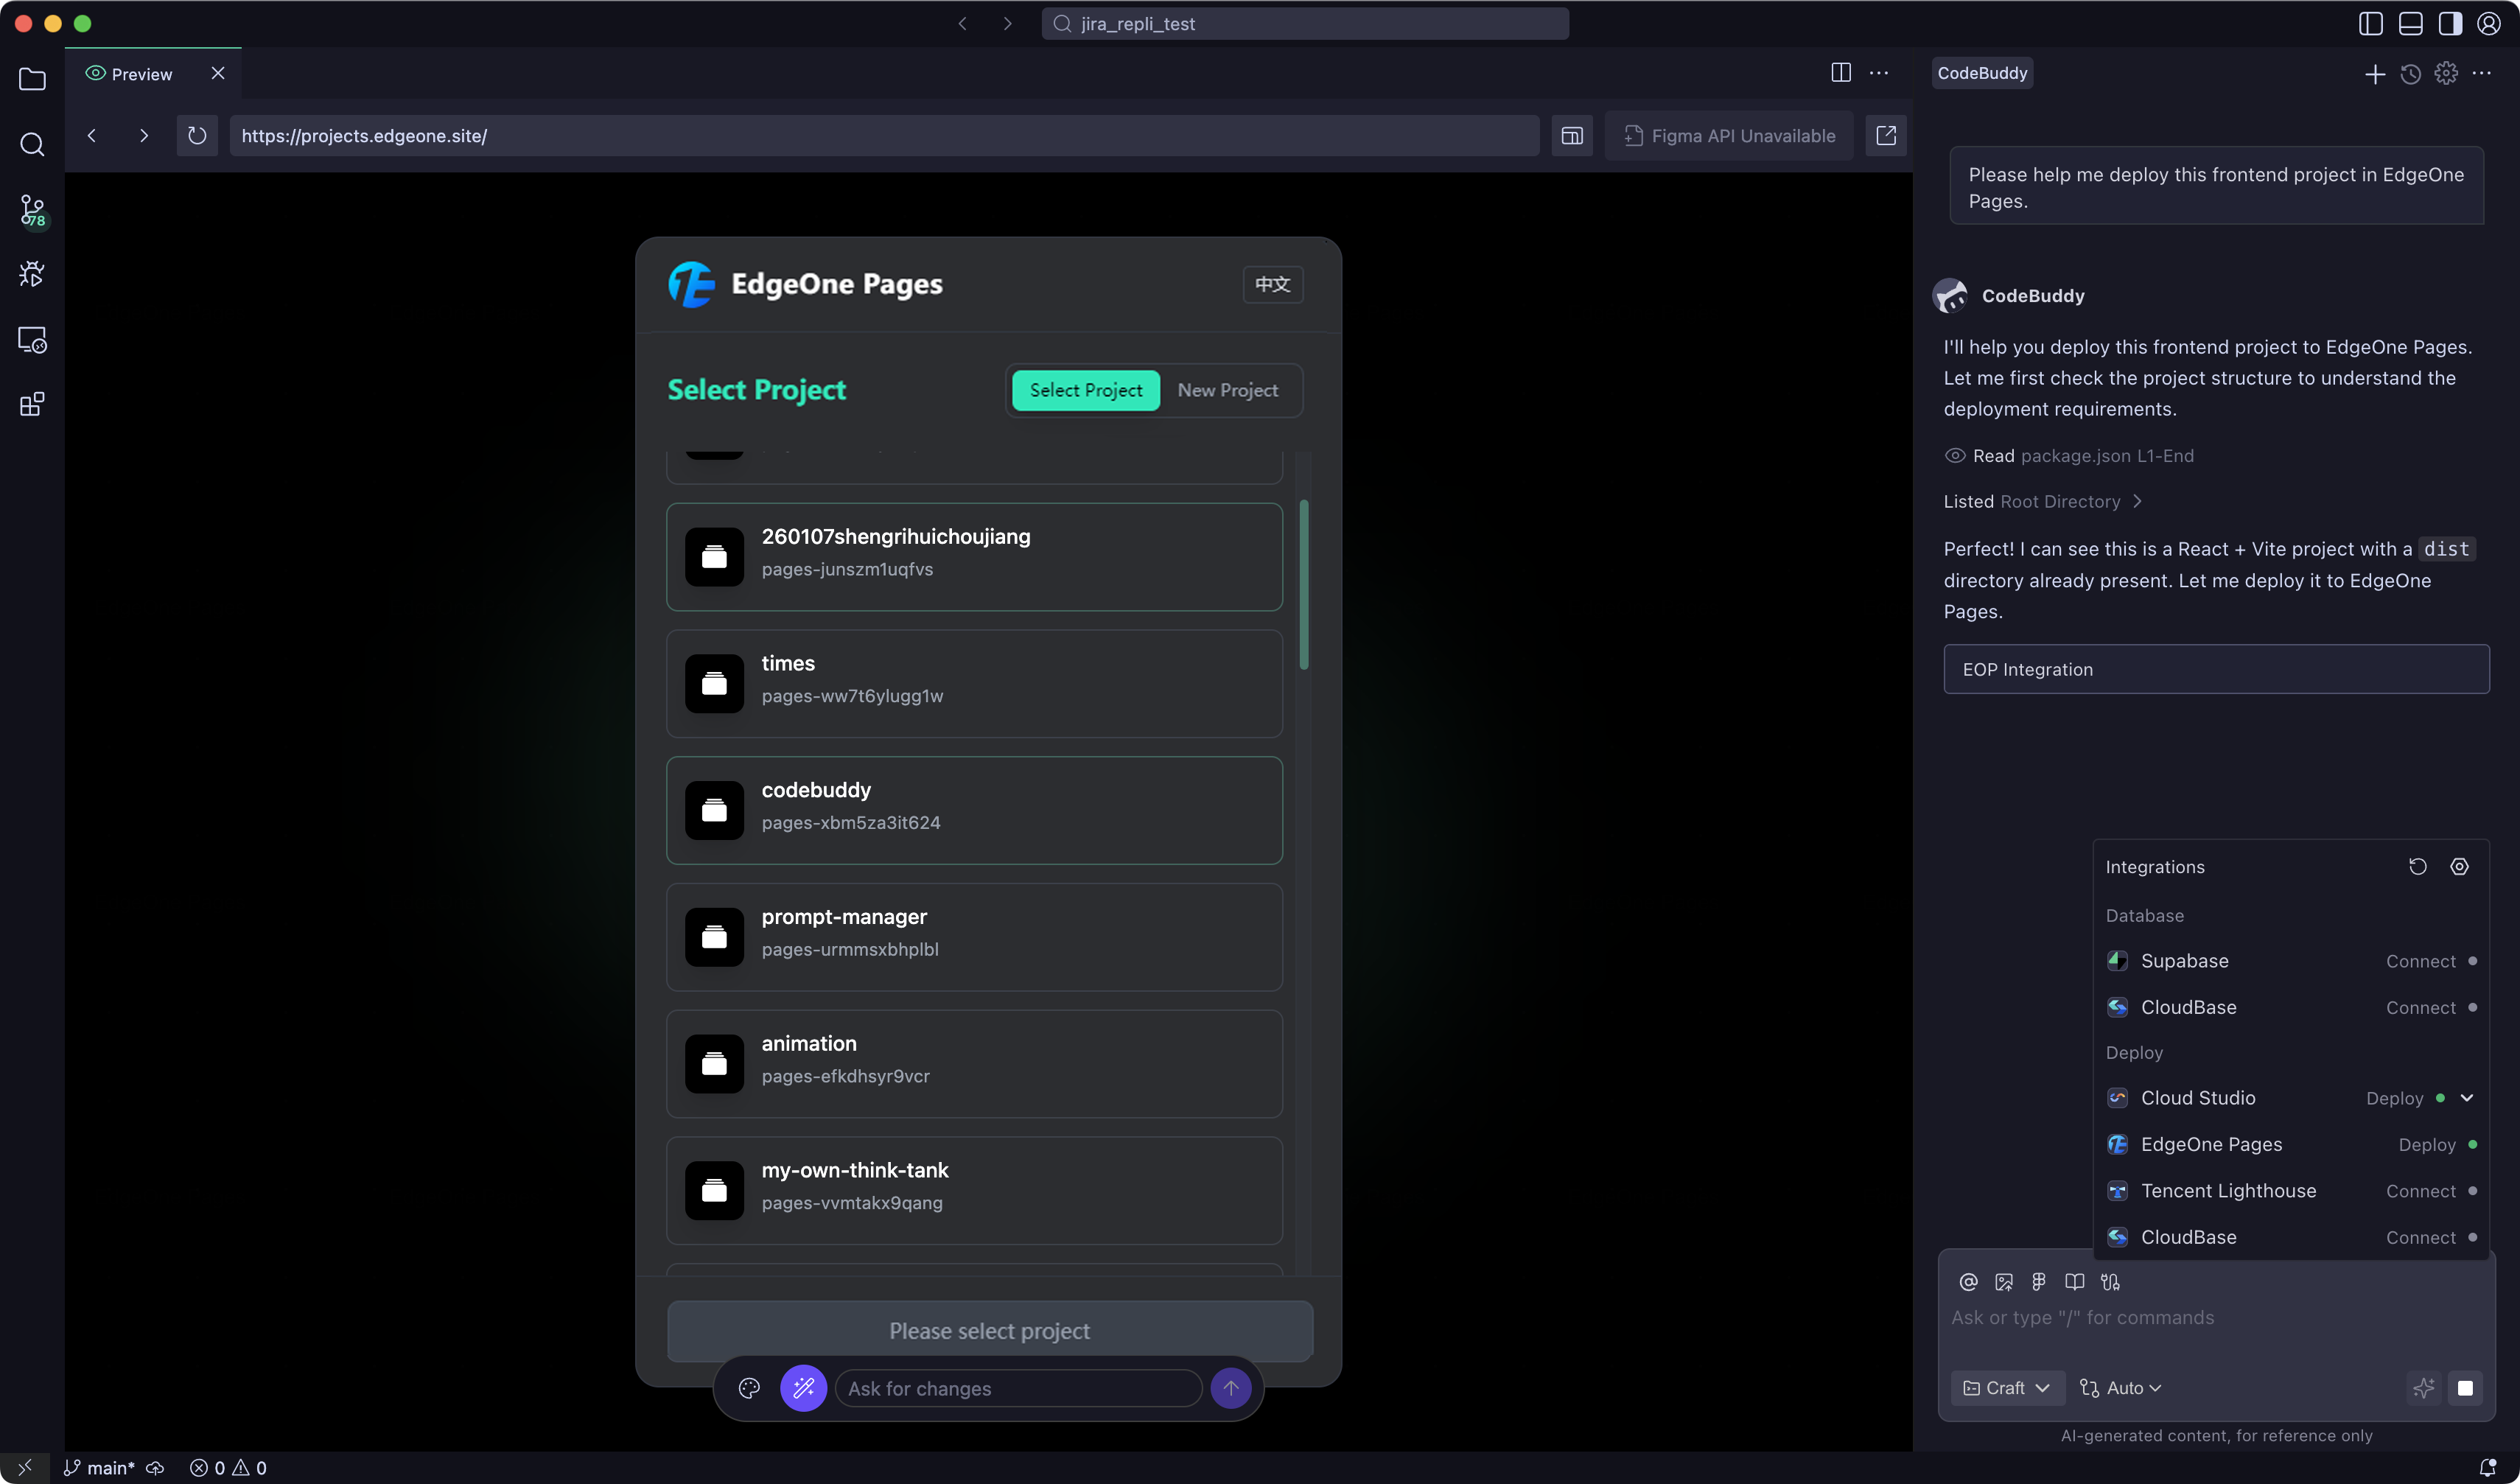Switch language to 中文
2520x1484 pixels.
point(1272,285)
